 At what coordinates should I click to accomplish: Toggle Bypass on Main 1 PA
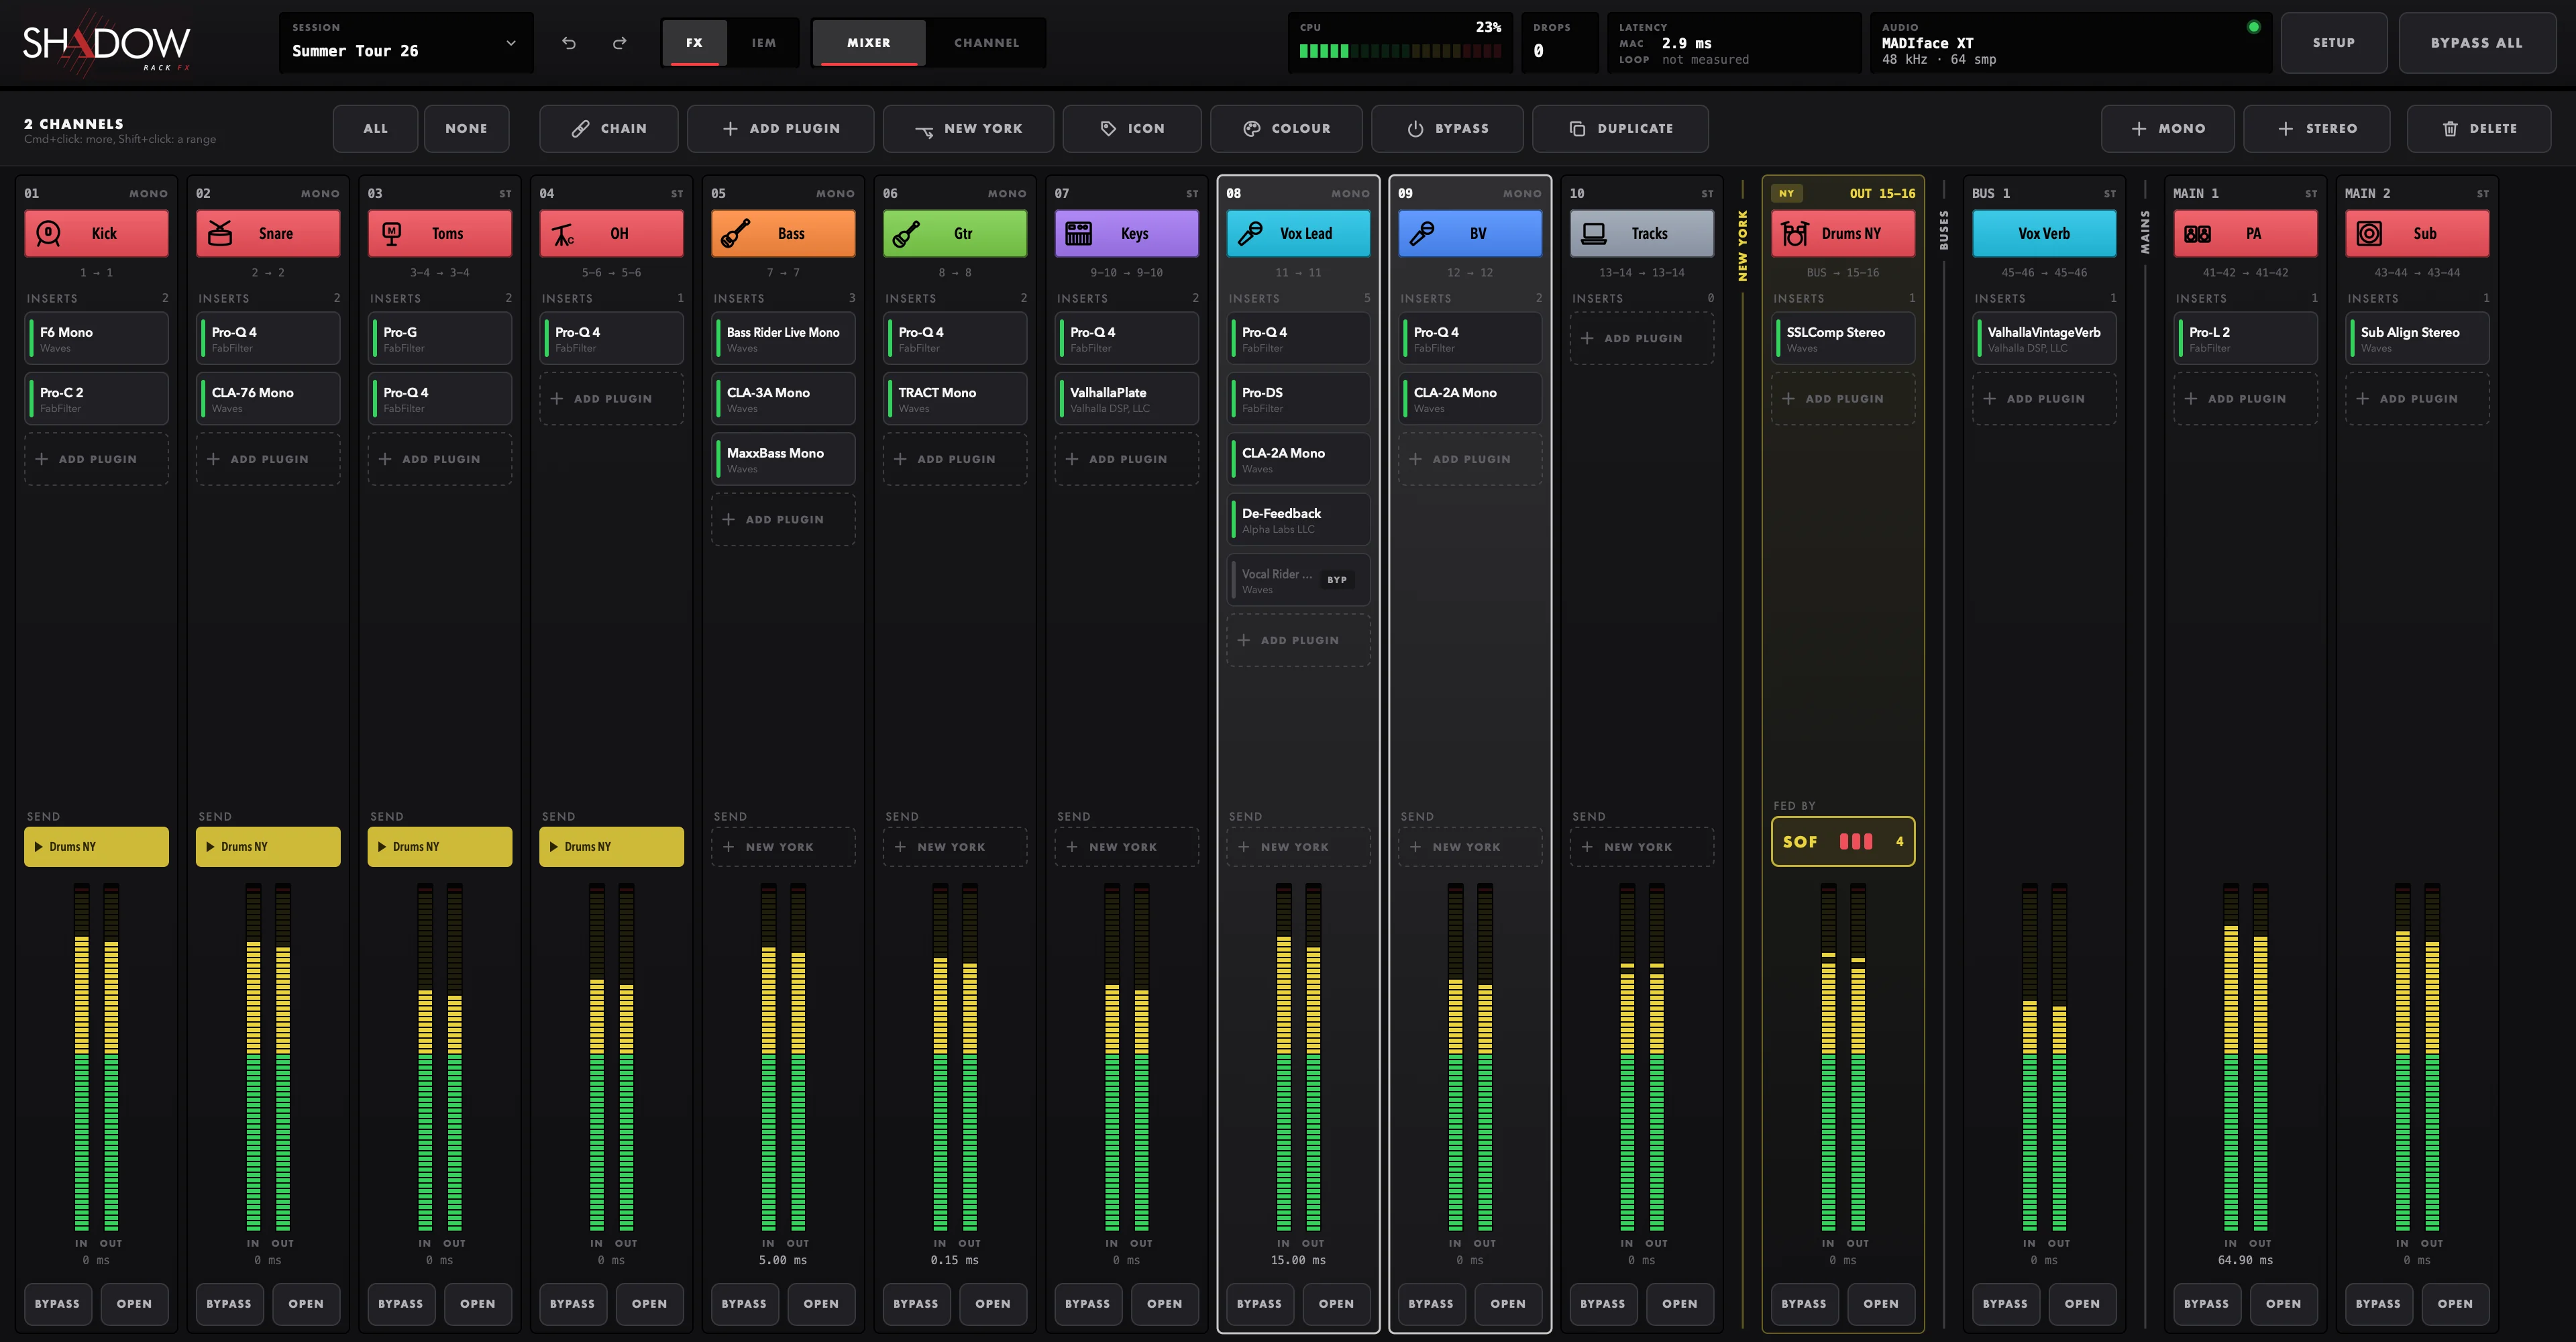tap(2206, 1303)
